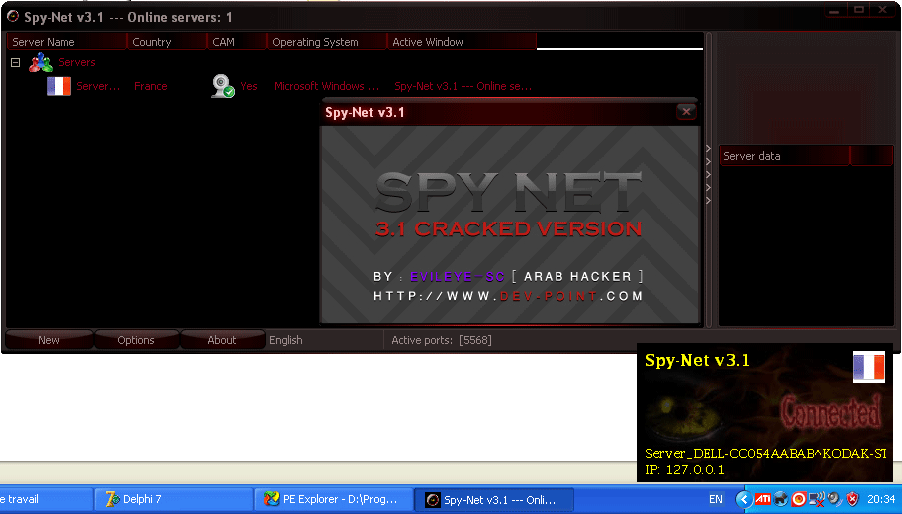Click the French flag beside the server
This screenshot has width=902, height=514.
(x=59, y=86)
